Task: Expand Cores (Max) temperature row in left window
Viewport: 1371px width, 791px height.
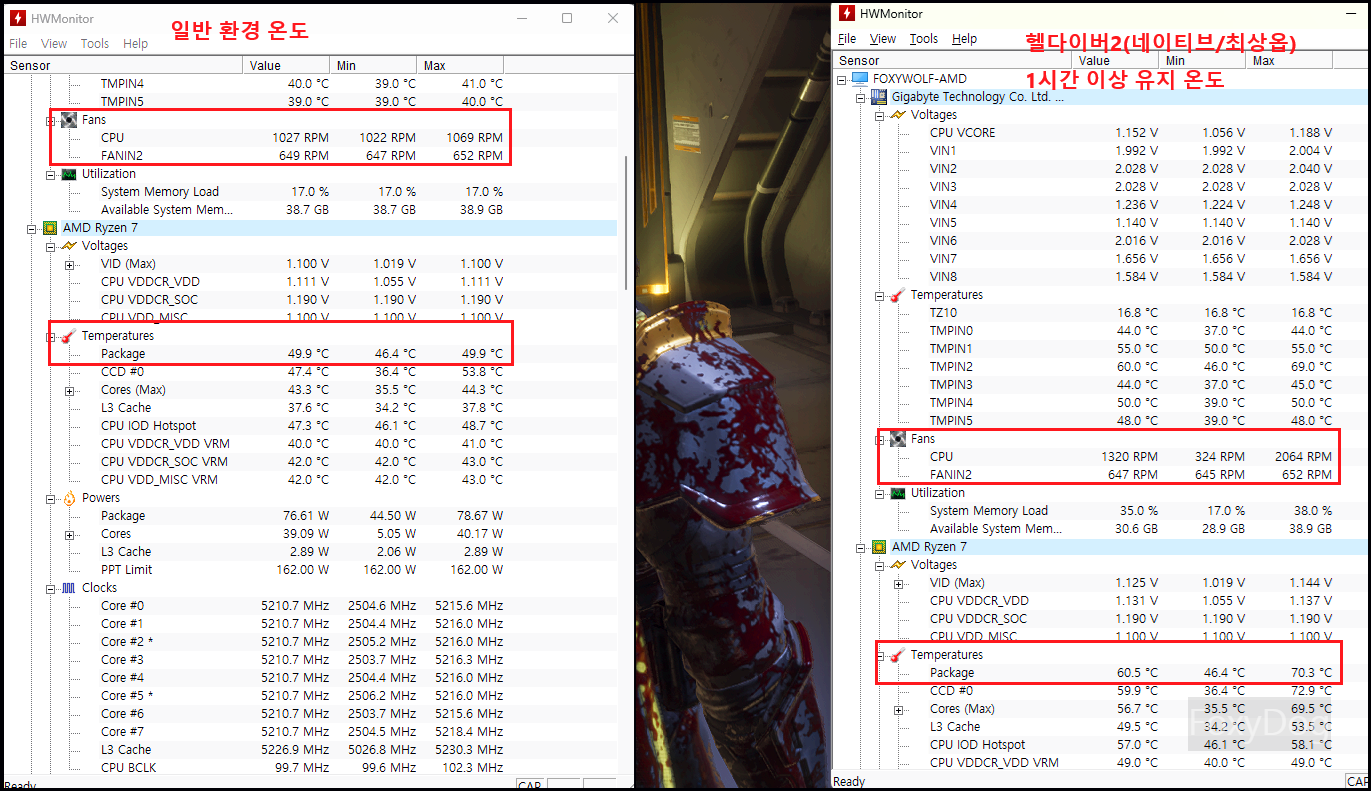Action: coord(69,390)
